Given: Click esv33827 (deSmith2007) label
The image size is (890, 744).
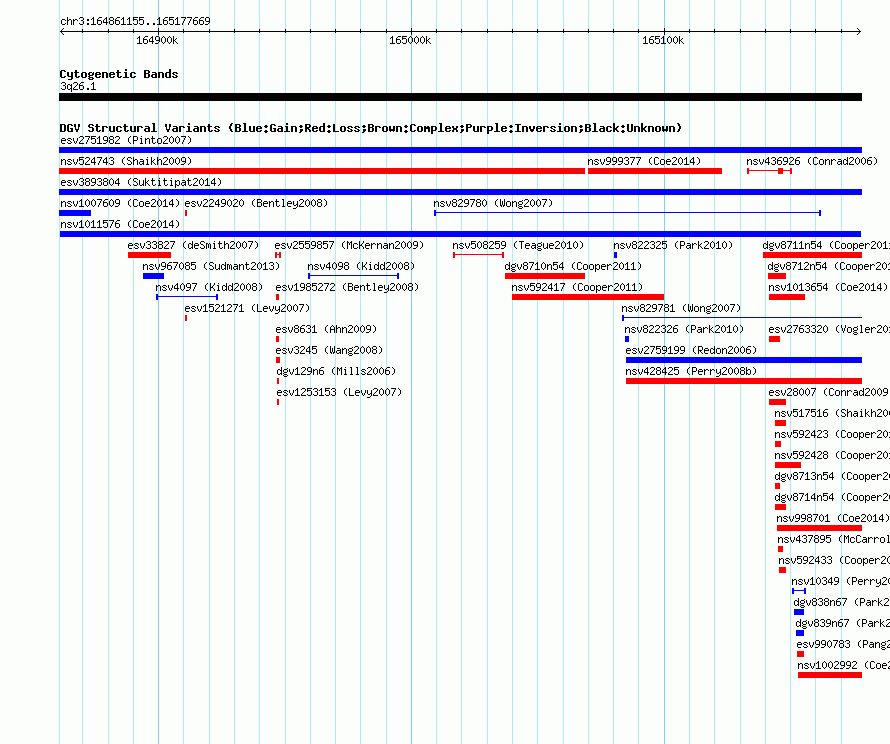Looking at the screenshot, I should point(193,245).
